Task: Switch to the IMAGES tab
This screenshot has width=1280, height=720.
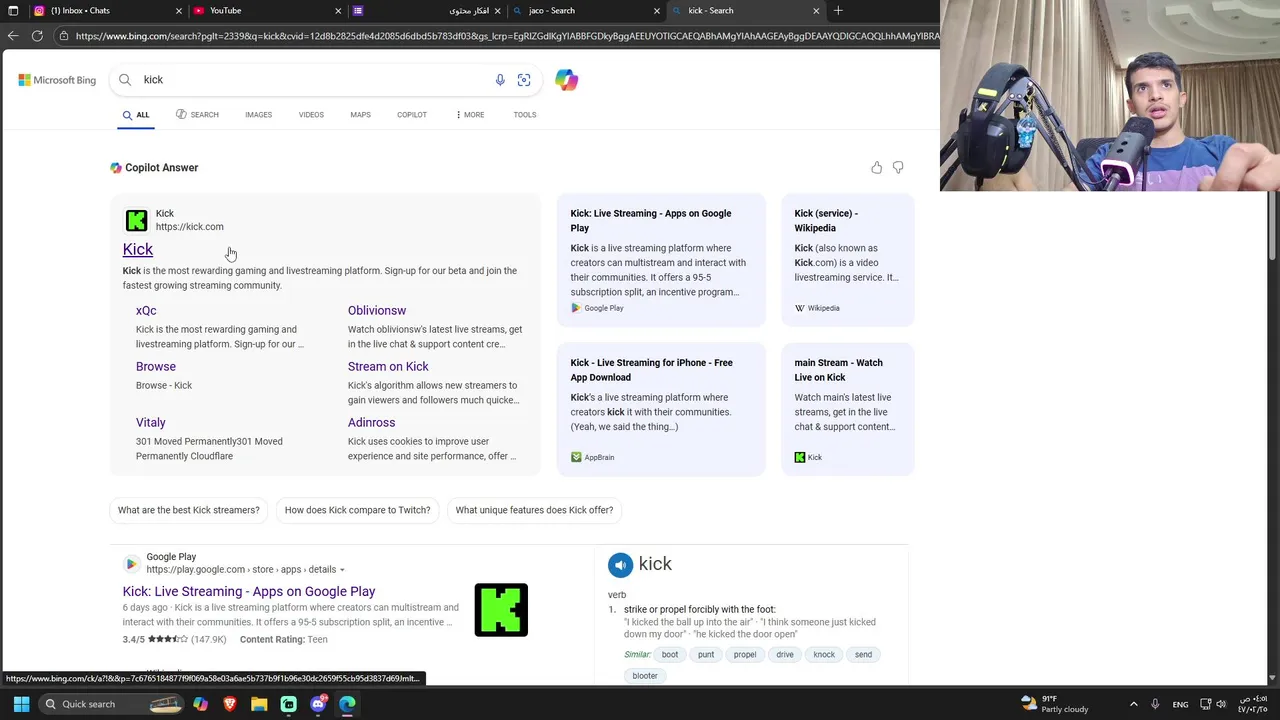Action: click(x=258, y=115)
